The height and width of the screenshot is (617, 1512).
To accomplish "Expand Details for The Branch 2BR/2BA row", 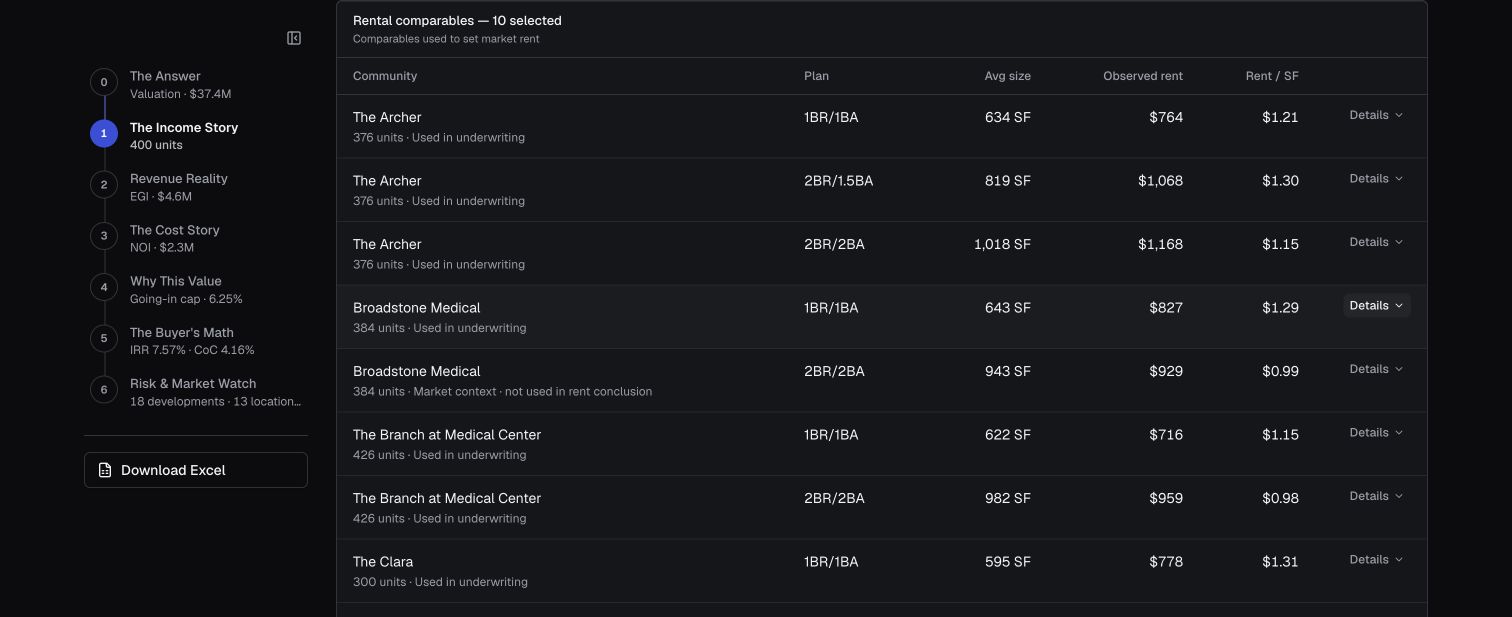I will pyautogui.click(x=1376, y=496).
